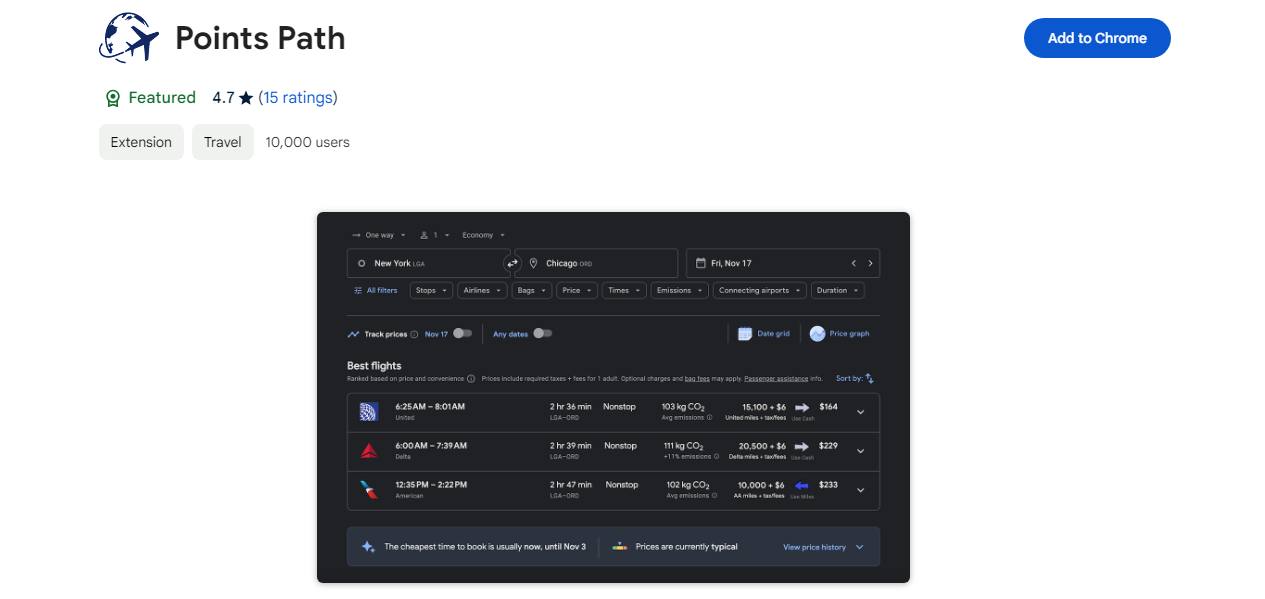Expand the American 12:35 PM flight row
Image resolution: width=1265 pixels, height=599 pixels.
click(x=860, y=490)
